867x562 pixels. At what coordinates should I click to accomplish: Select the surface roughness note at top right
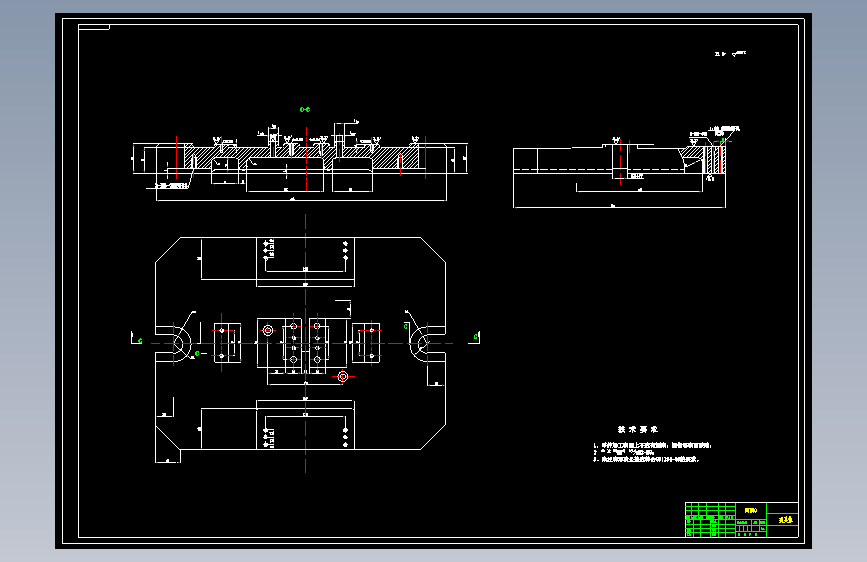click(730, 54)
